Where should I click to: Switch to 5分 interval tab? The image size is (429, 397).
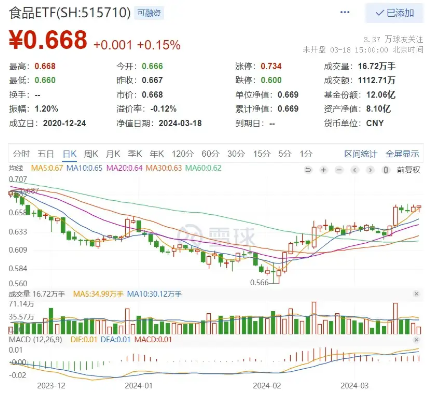(x=285, y=154)
